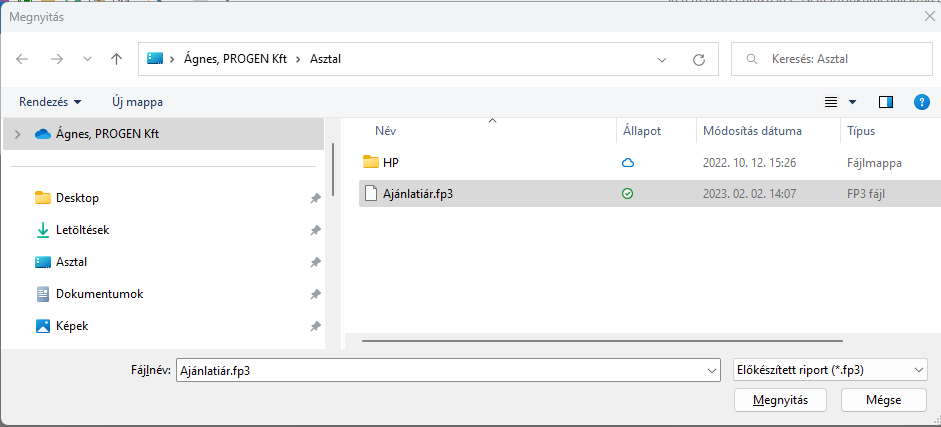Click the Back navigation arrow
Viewport: 941px width, 427px height.
pyautogui.click(x=23, y=59)
